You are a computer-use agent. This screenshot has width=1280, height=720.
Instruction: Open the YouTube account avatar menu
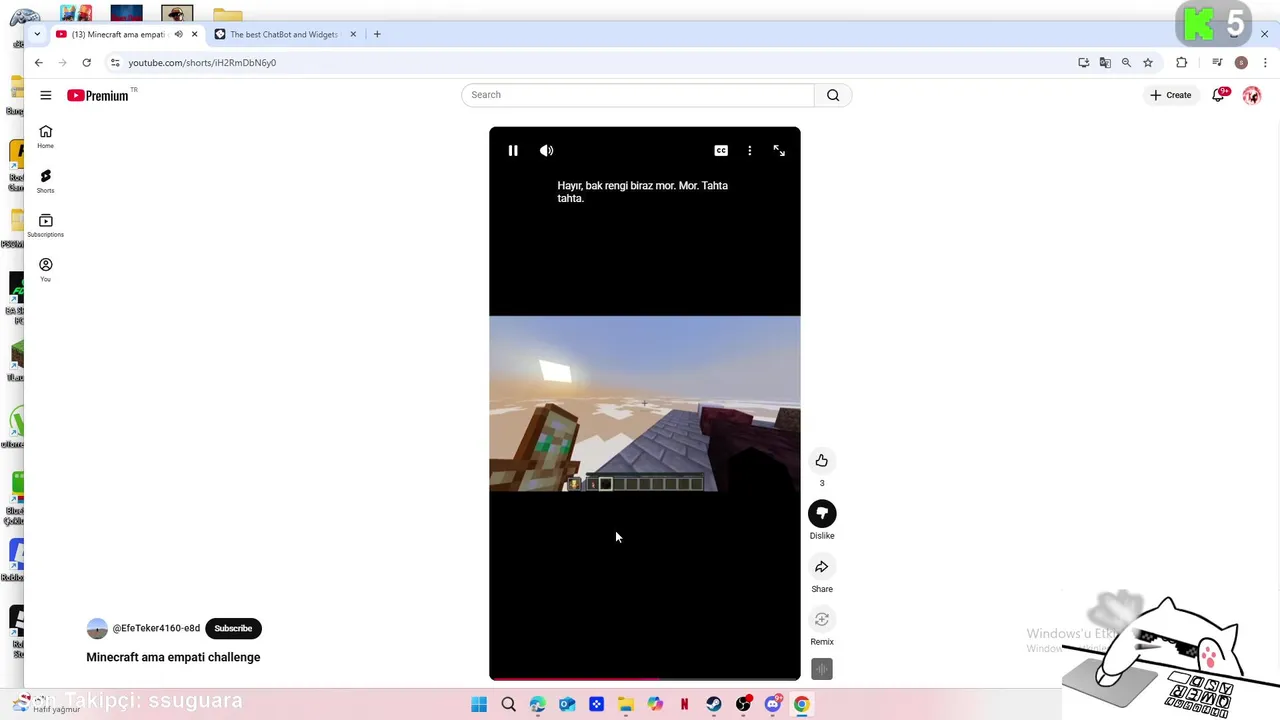[x=1252, y=95]
